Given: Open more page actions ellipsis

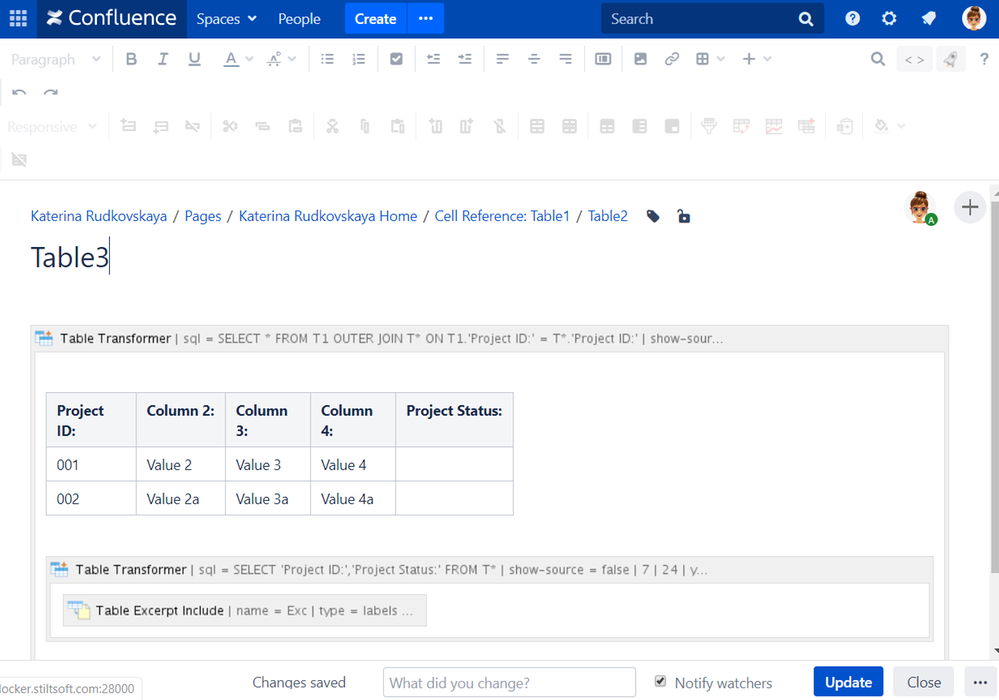Looking at the screenshot, I should coord(980,682).
